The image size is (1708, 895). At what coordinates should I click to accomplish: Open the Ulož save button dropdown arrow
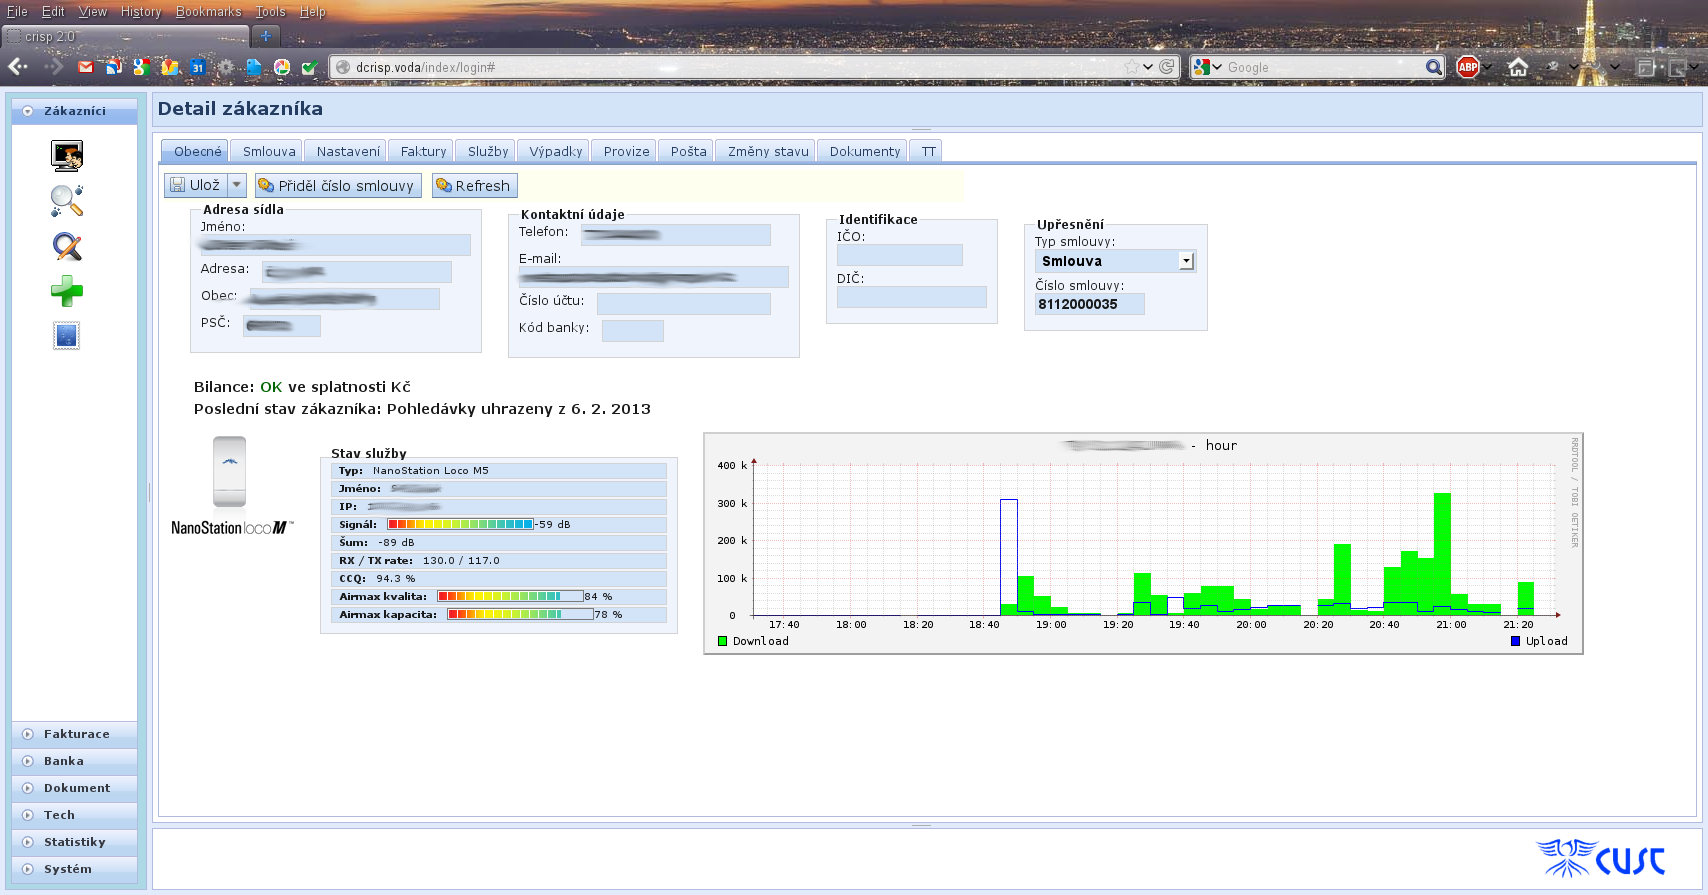pyautogui.click(x=237, y=185)
